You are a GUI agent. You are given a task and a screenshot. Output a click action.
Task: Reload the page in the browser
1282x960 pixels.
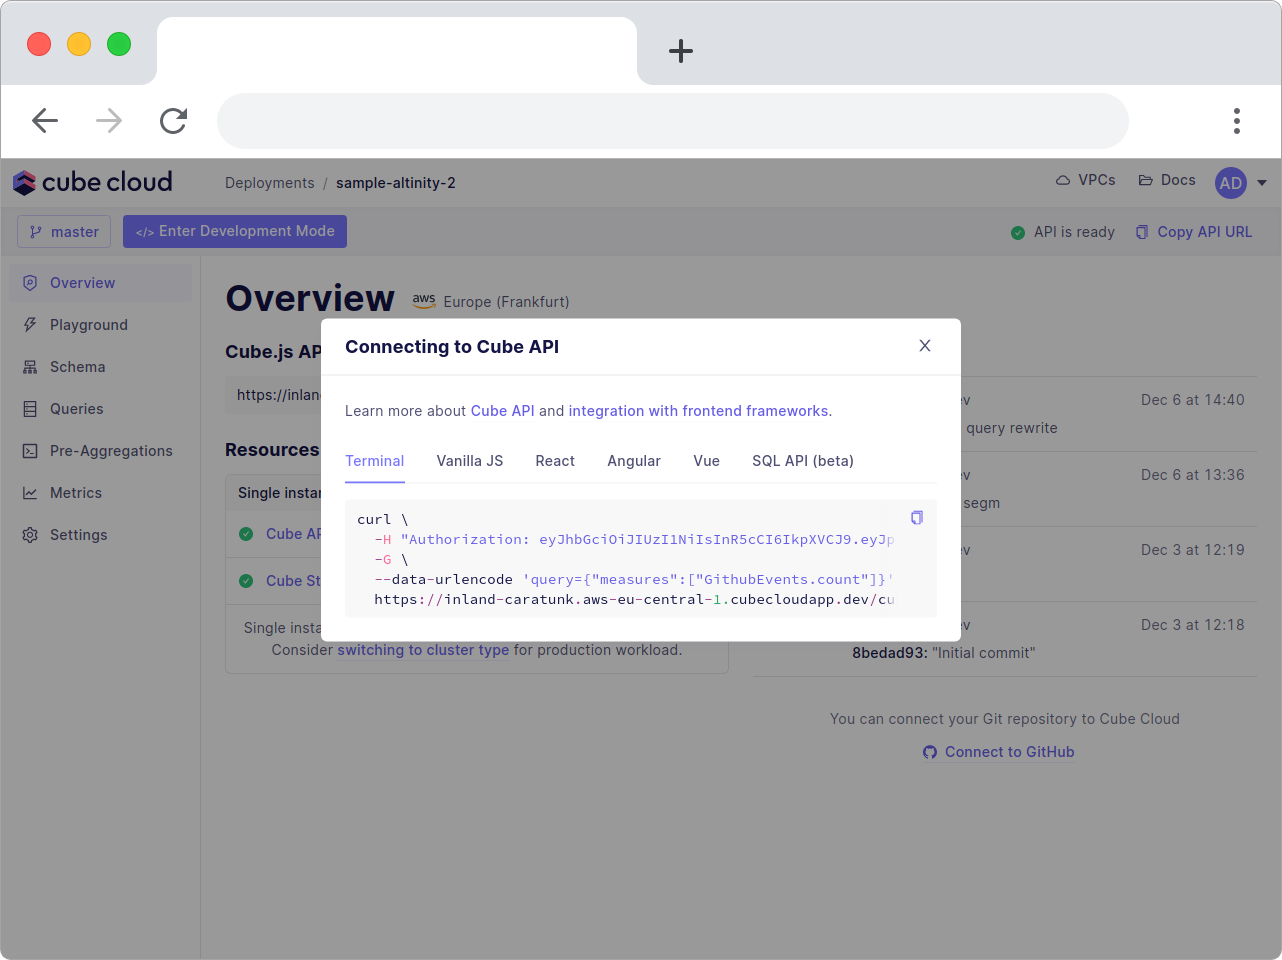point(174,121)
